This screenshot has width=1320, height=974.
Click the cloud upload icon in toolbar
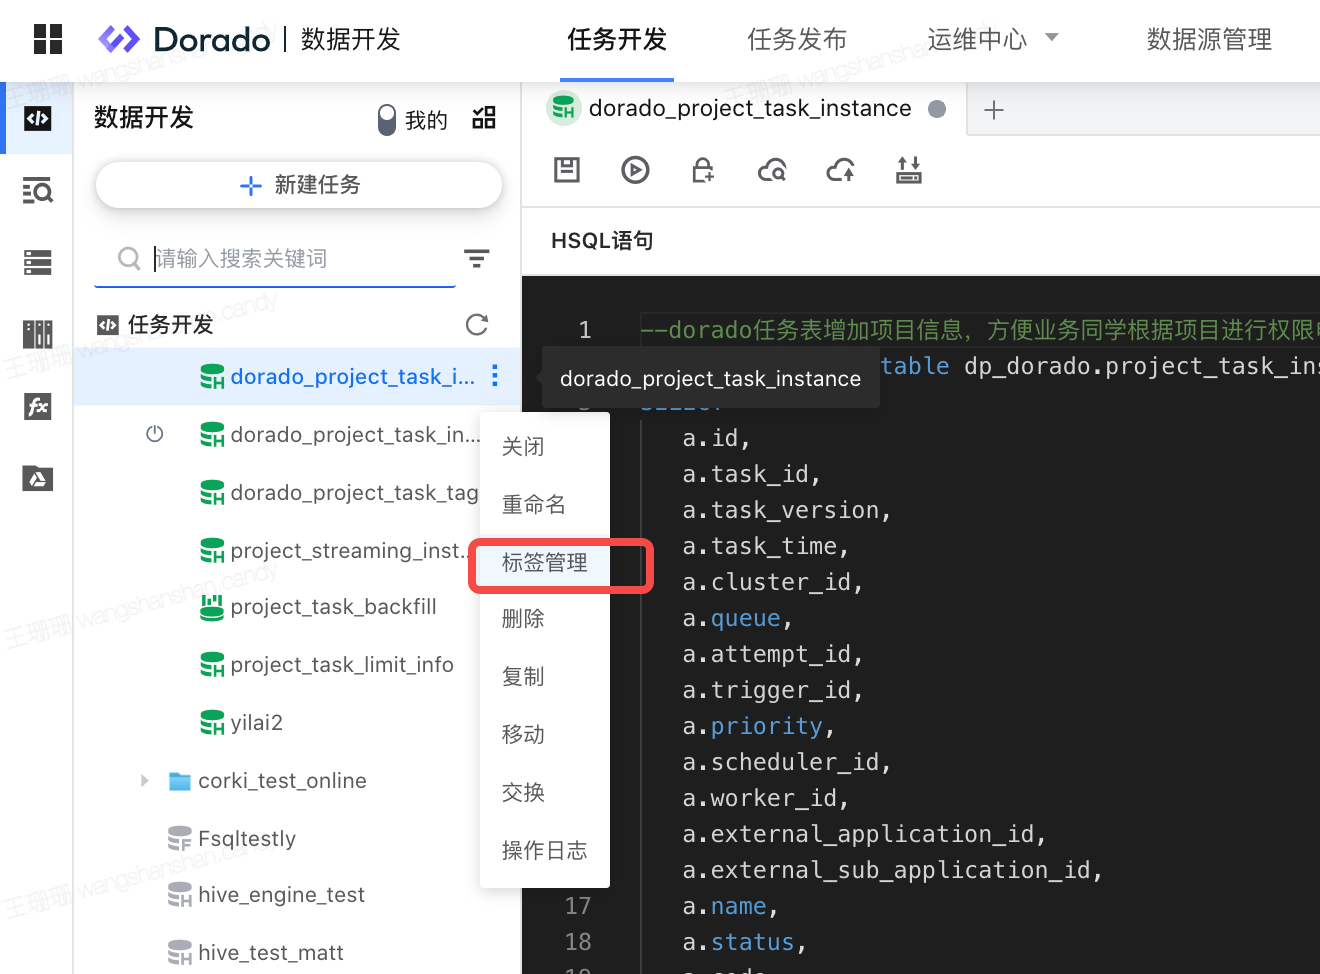pyautogui.click(x=840, y=170)
